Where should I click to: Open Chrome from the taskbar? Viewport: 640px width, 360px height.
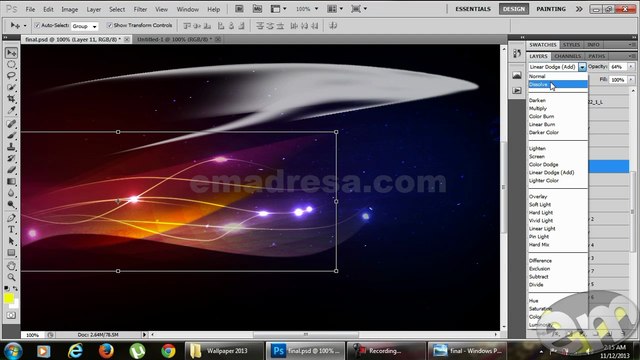click(168, 351)
